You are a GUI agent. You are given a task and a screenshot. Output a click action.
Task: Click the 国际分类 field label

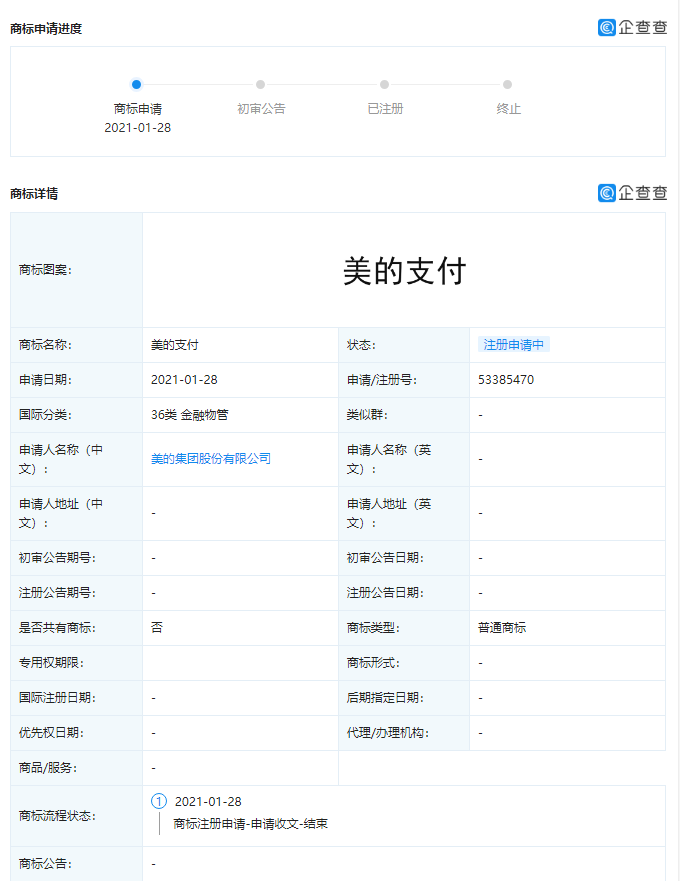(x=46, y=415)
